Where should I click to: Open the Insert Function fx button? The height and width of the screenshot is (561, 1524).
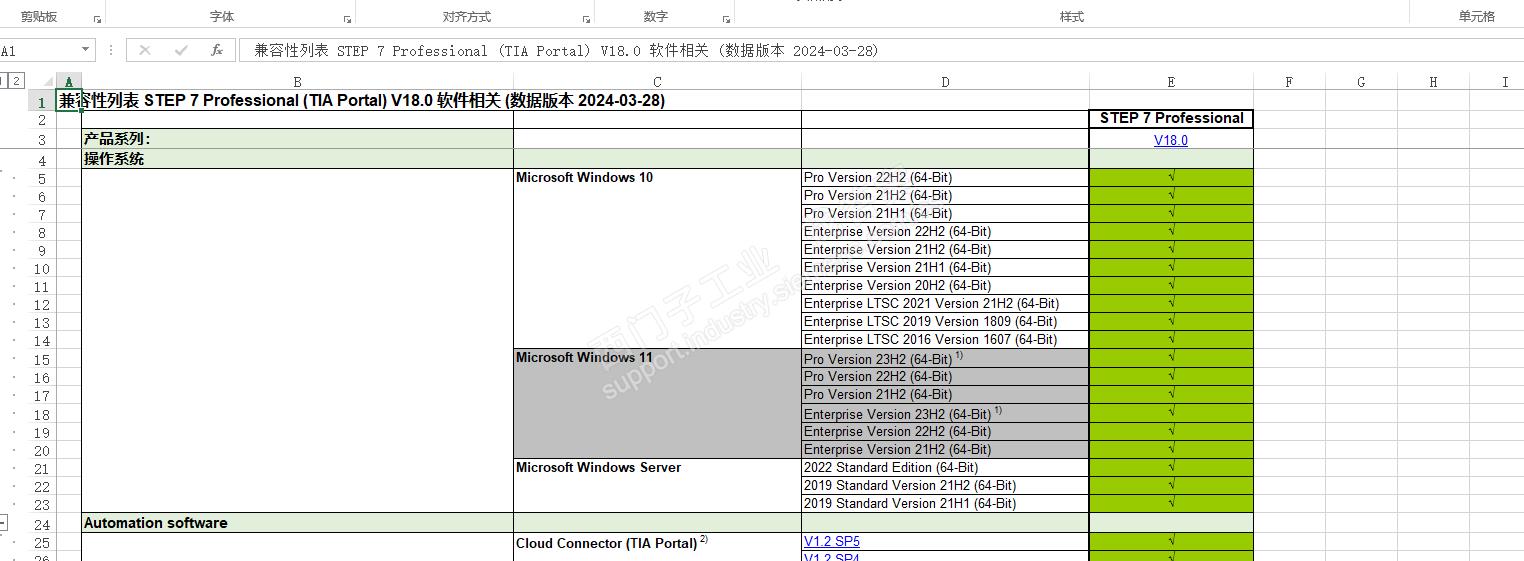point(216,50)
